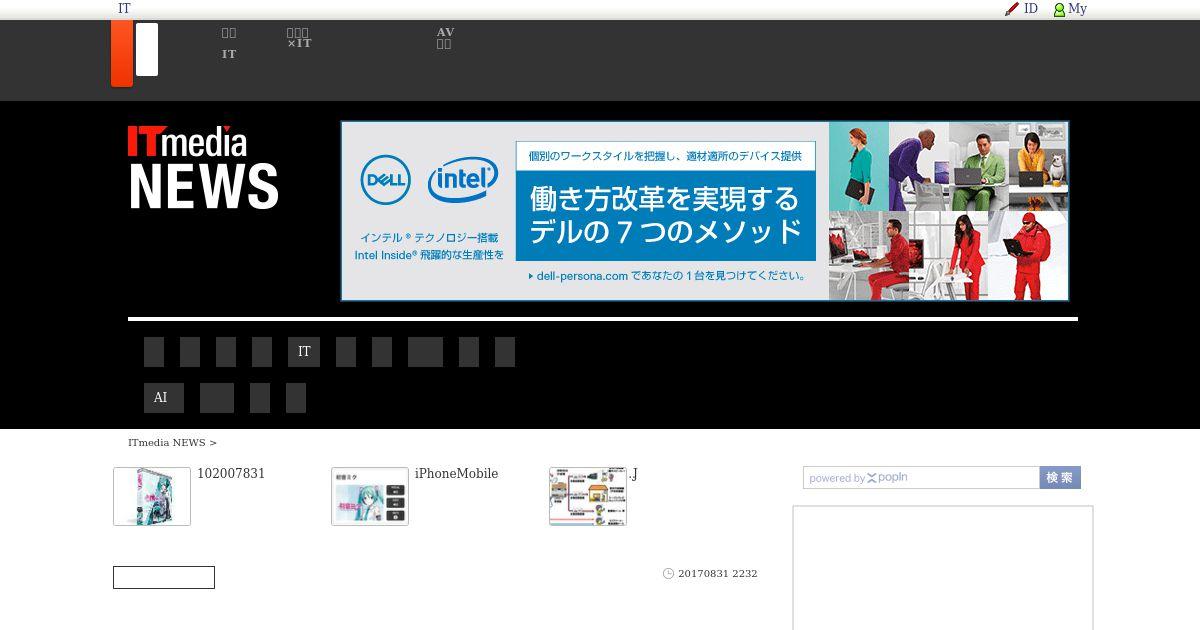Viewport: 1200px width, 630px height.
Task: Open the Hatsune Miku thumbnail beside iPhoneMobile
Action: click(370, 496)
